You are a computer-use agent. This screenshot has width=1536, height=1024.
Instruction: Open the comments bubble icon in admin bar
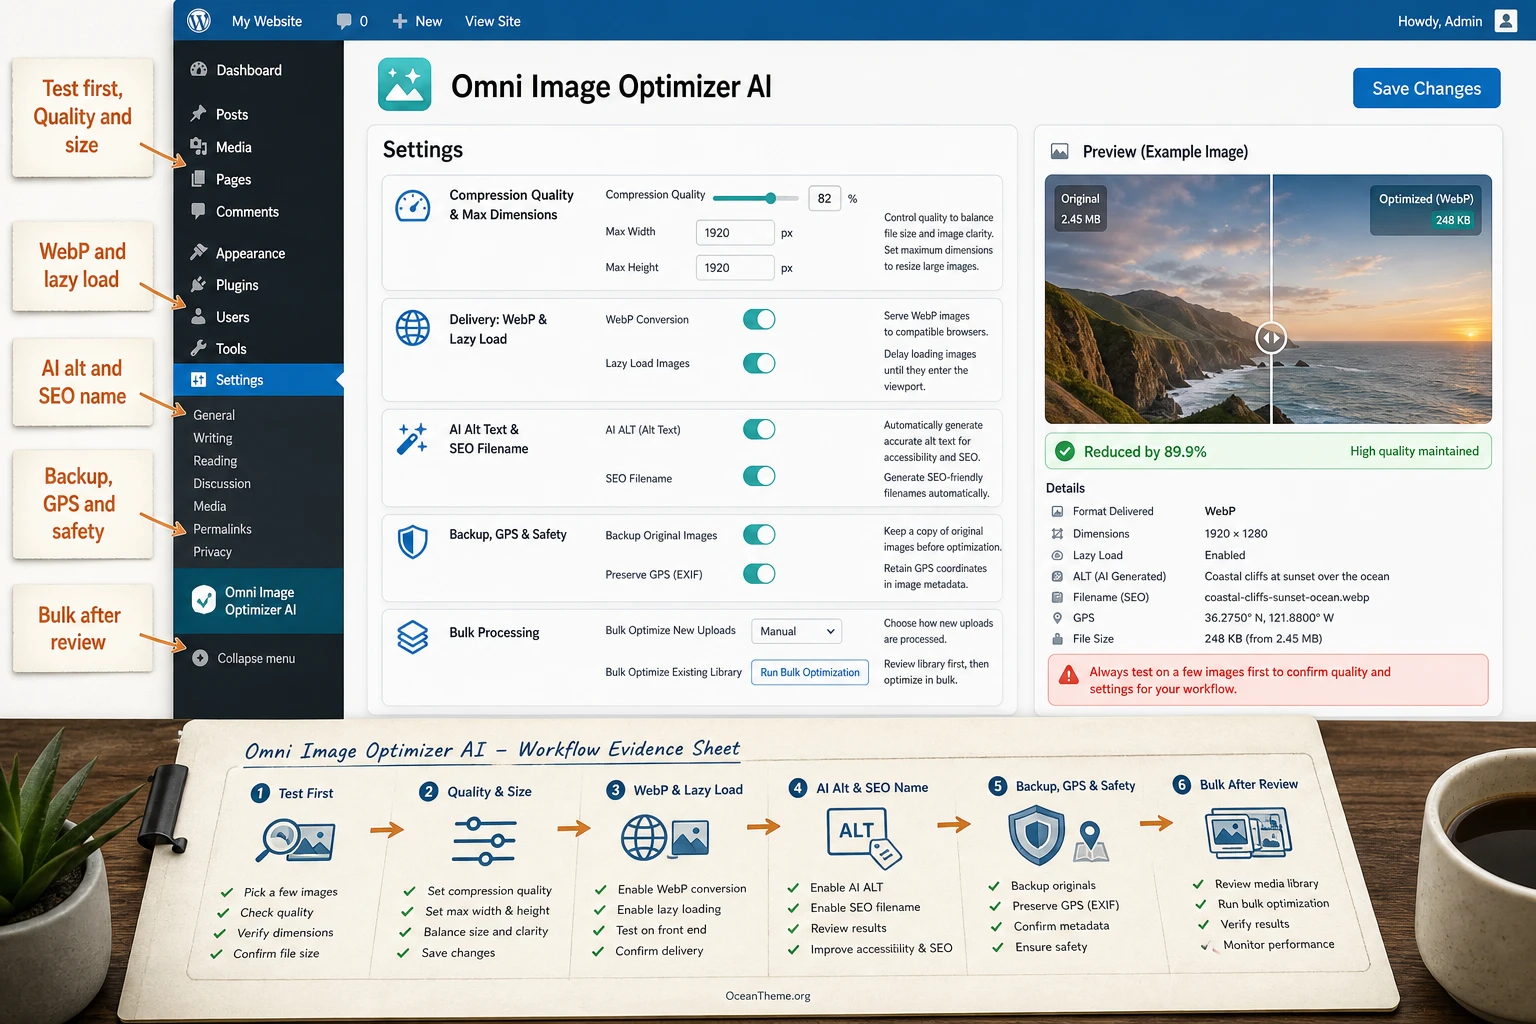point(344,21)
